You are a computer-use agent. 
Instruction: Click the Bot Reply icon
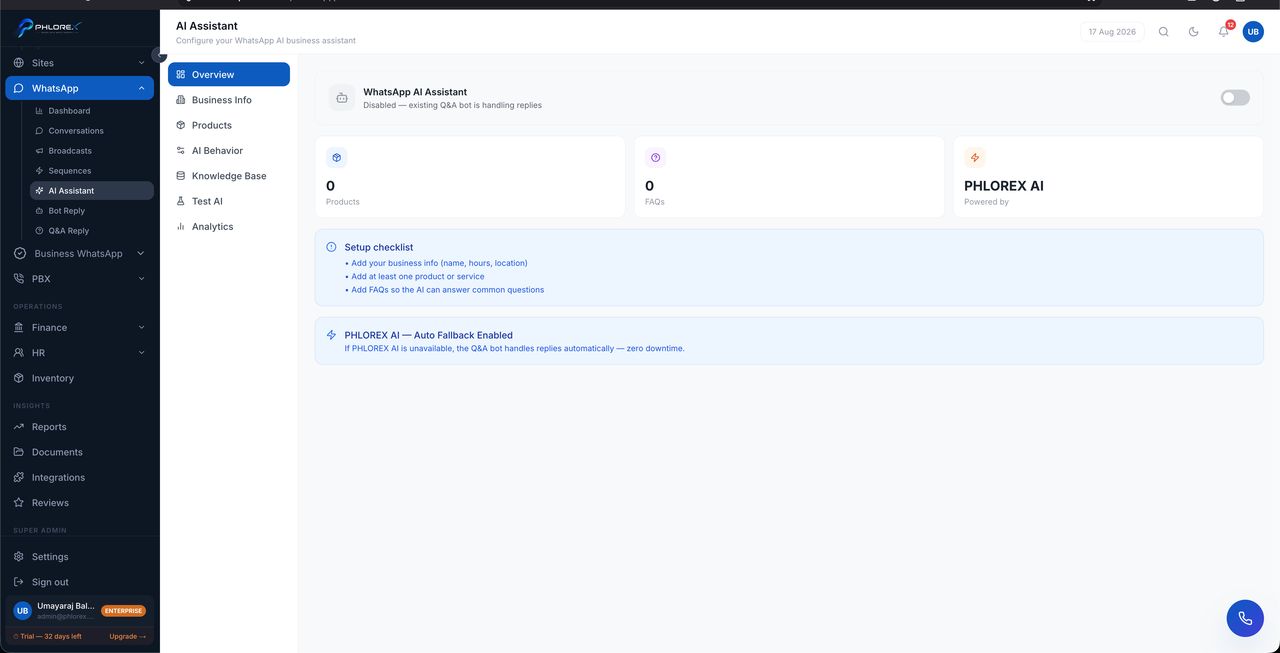(39, 211)
